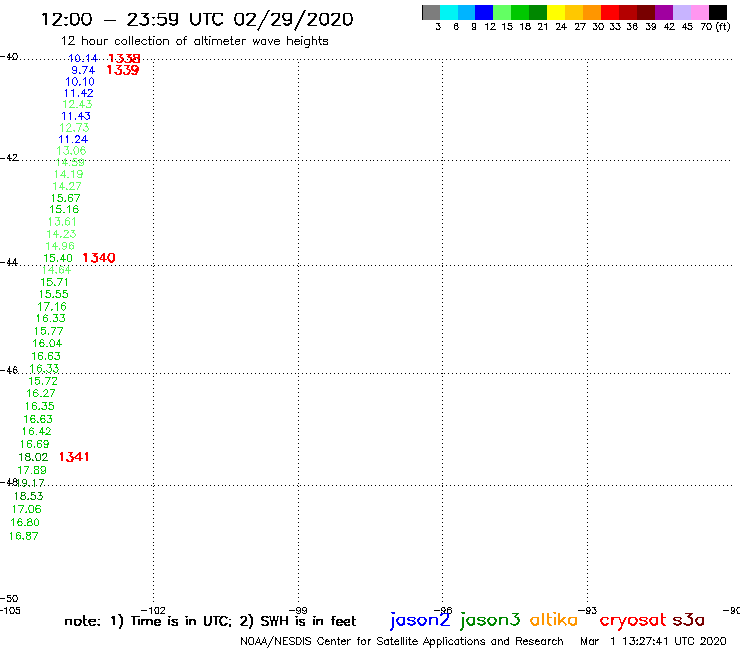
Task: Click the wave height value 14.96
Action: click(x=60, y=245)
